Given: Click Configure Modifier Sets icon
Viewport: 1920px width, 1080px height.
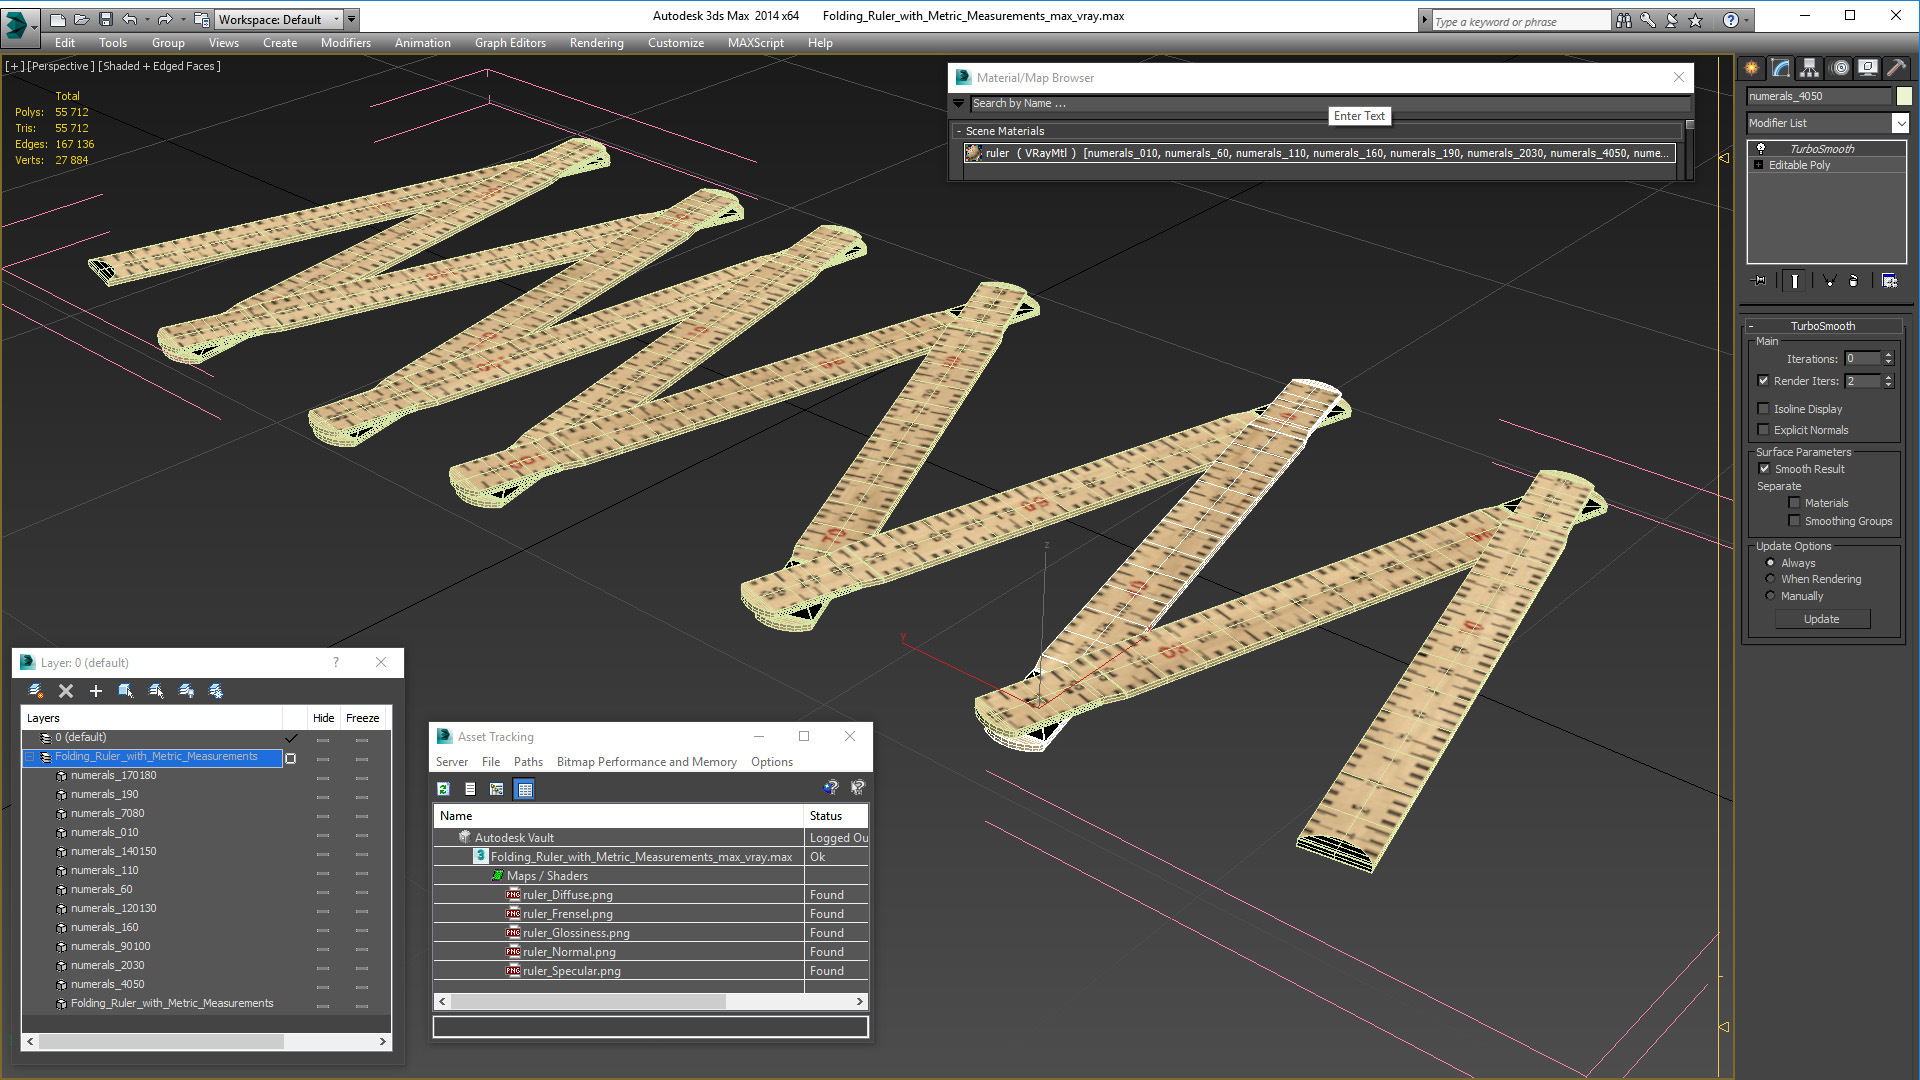Looking at the screenshot, I should tap(1889, 281).
